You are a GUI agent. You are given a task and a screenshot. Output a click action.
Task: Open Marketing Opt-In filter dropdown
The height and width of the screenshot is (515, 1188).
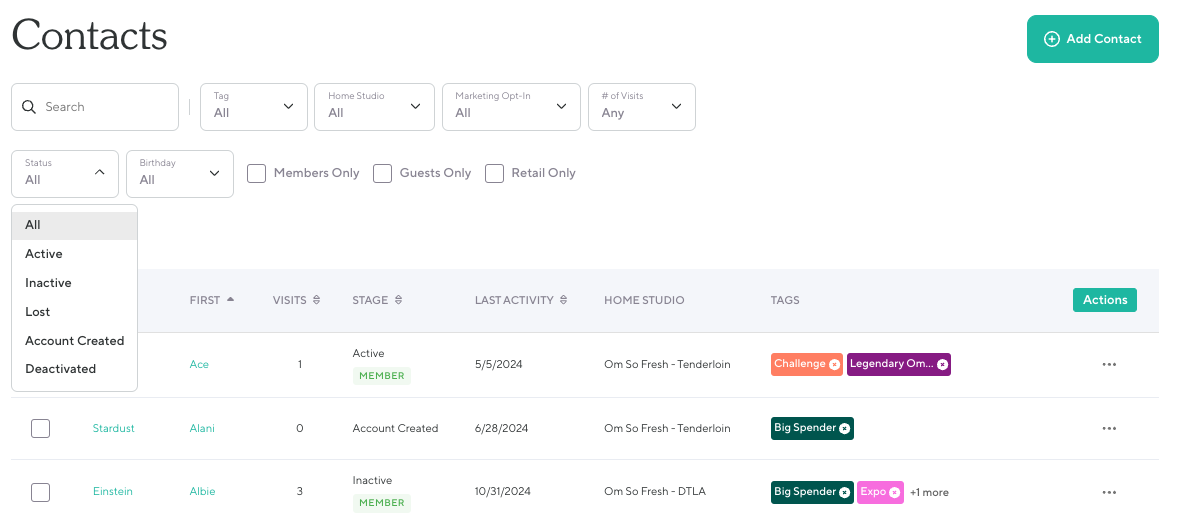coord(511,106)
